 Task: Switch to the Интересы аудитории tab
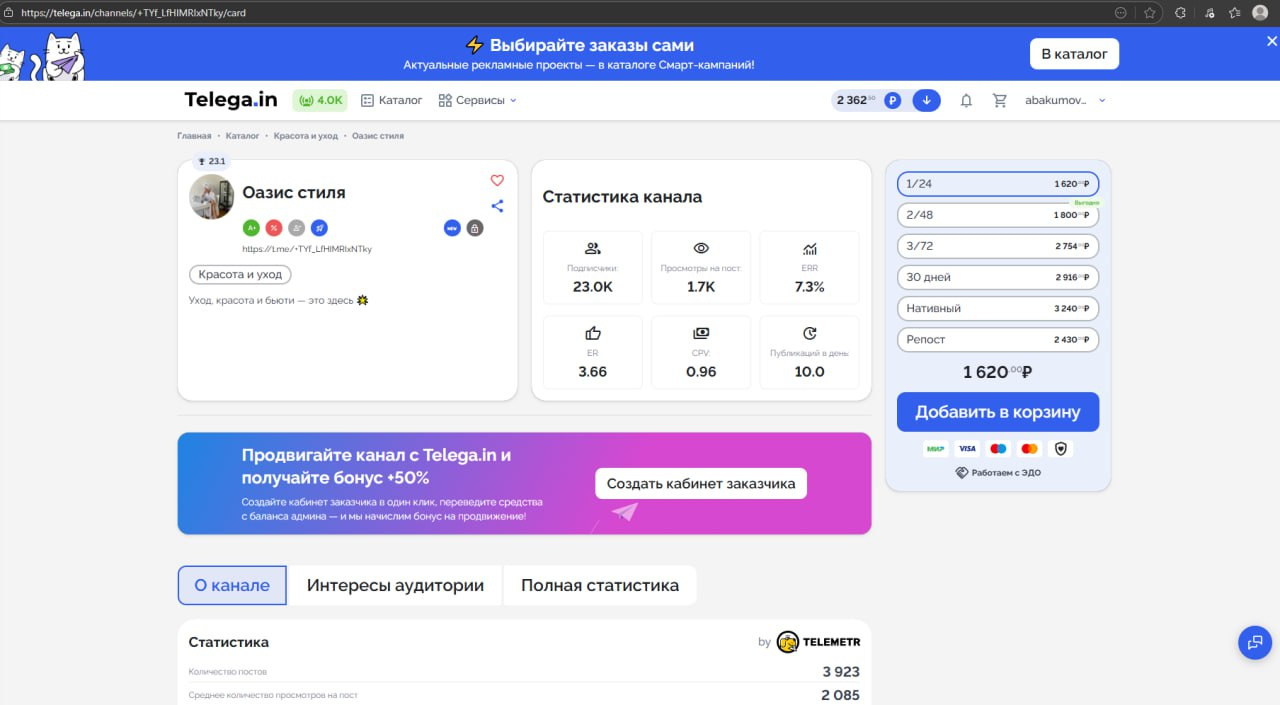point(395,585)
